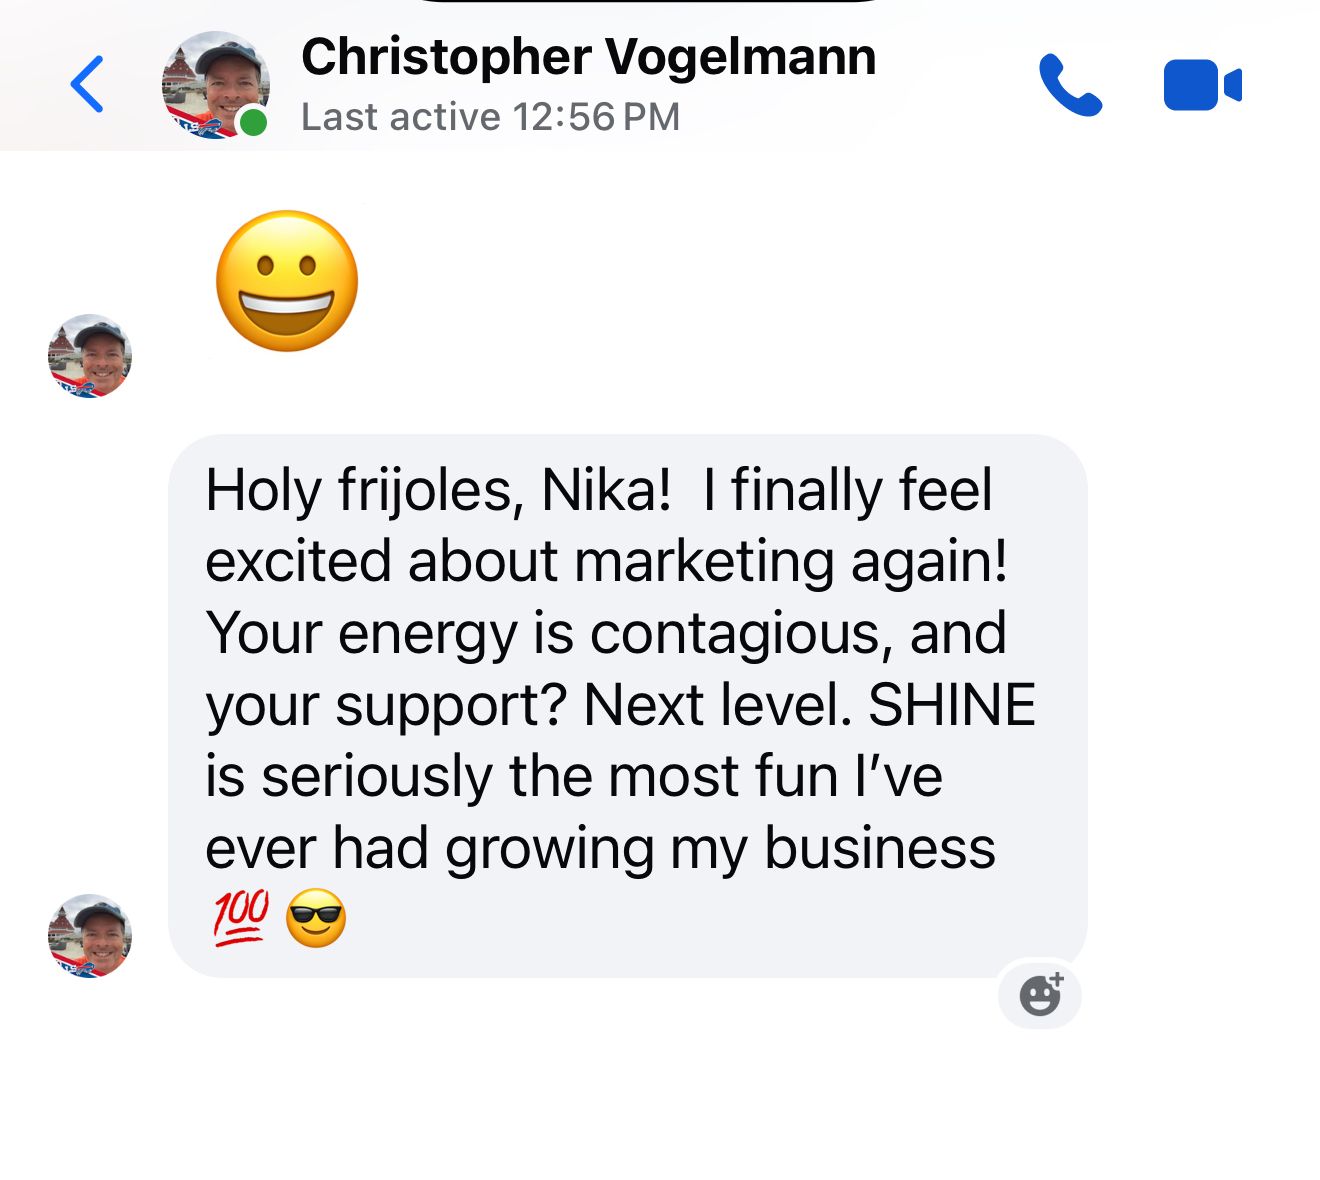Select the large grinning emoji message
1320x1180 pixels.
(x=287, y=281)
